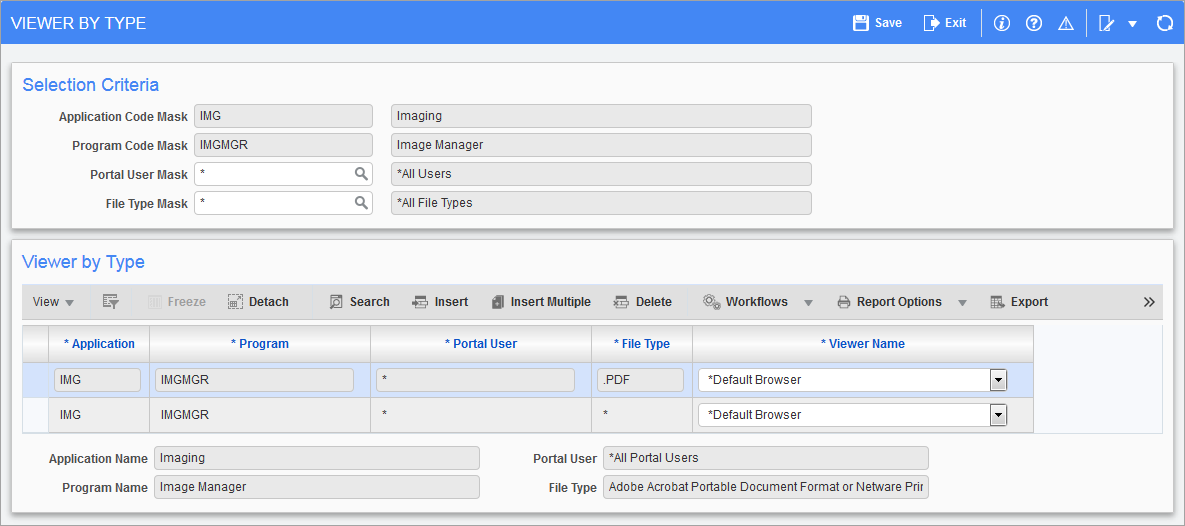Viewport: 1185px width, 526px height.
Task: Open the File Type Mask search lookup
Action: 361,203
